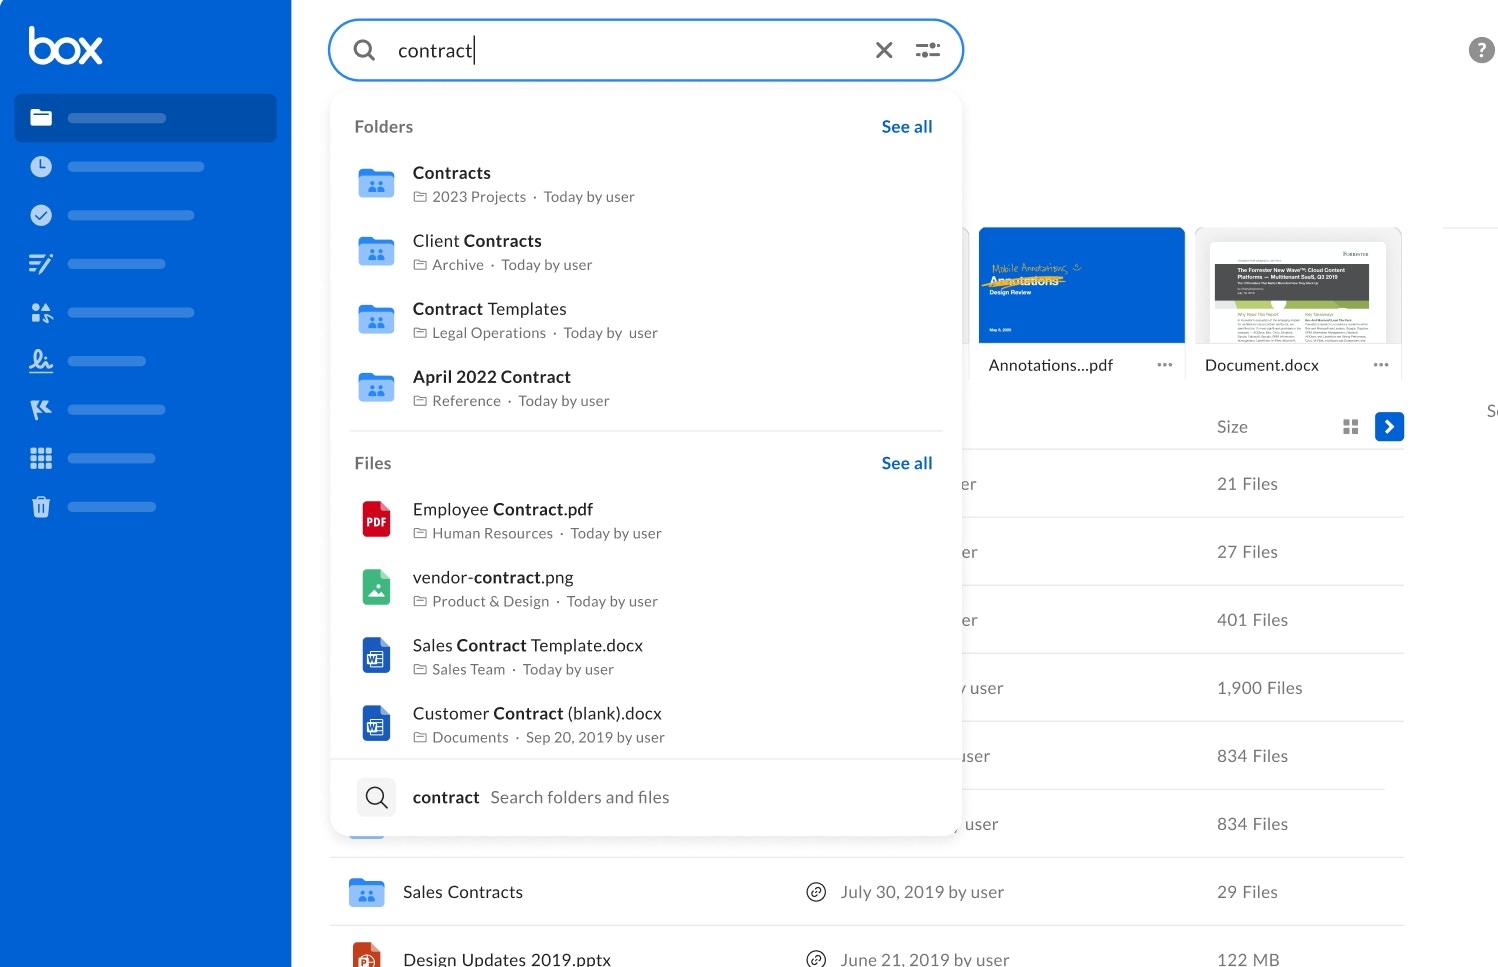Open Box Notes from the sidebar
1498x967 pixels.
pos(41,263)
